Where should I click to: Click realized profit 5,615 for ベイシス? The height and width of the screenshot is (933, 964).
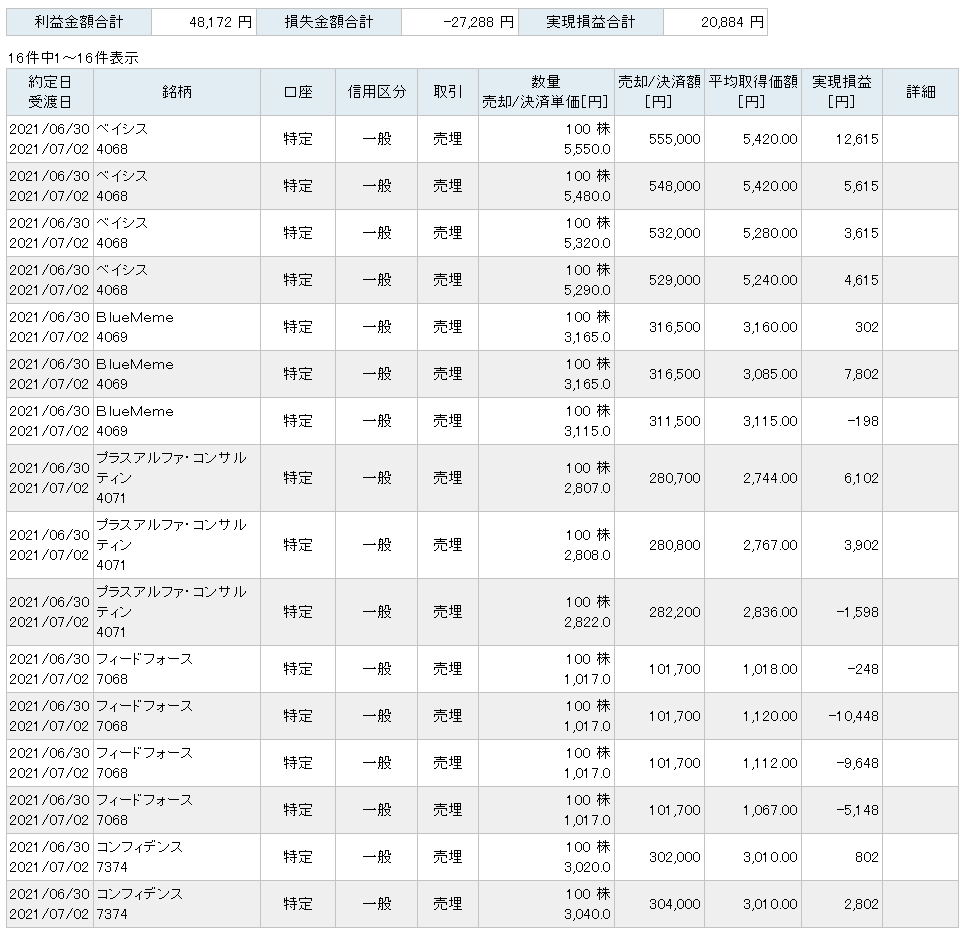point(861,186)
